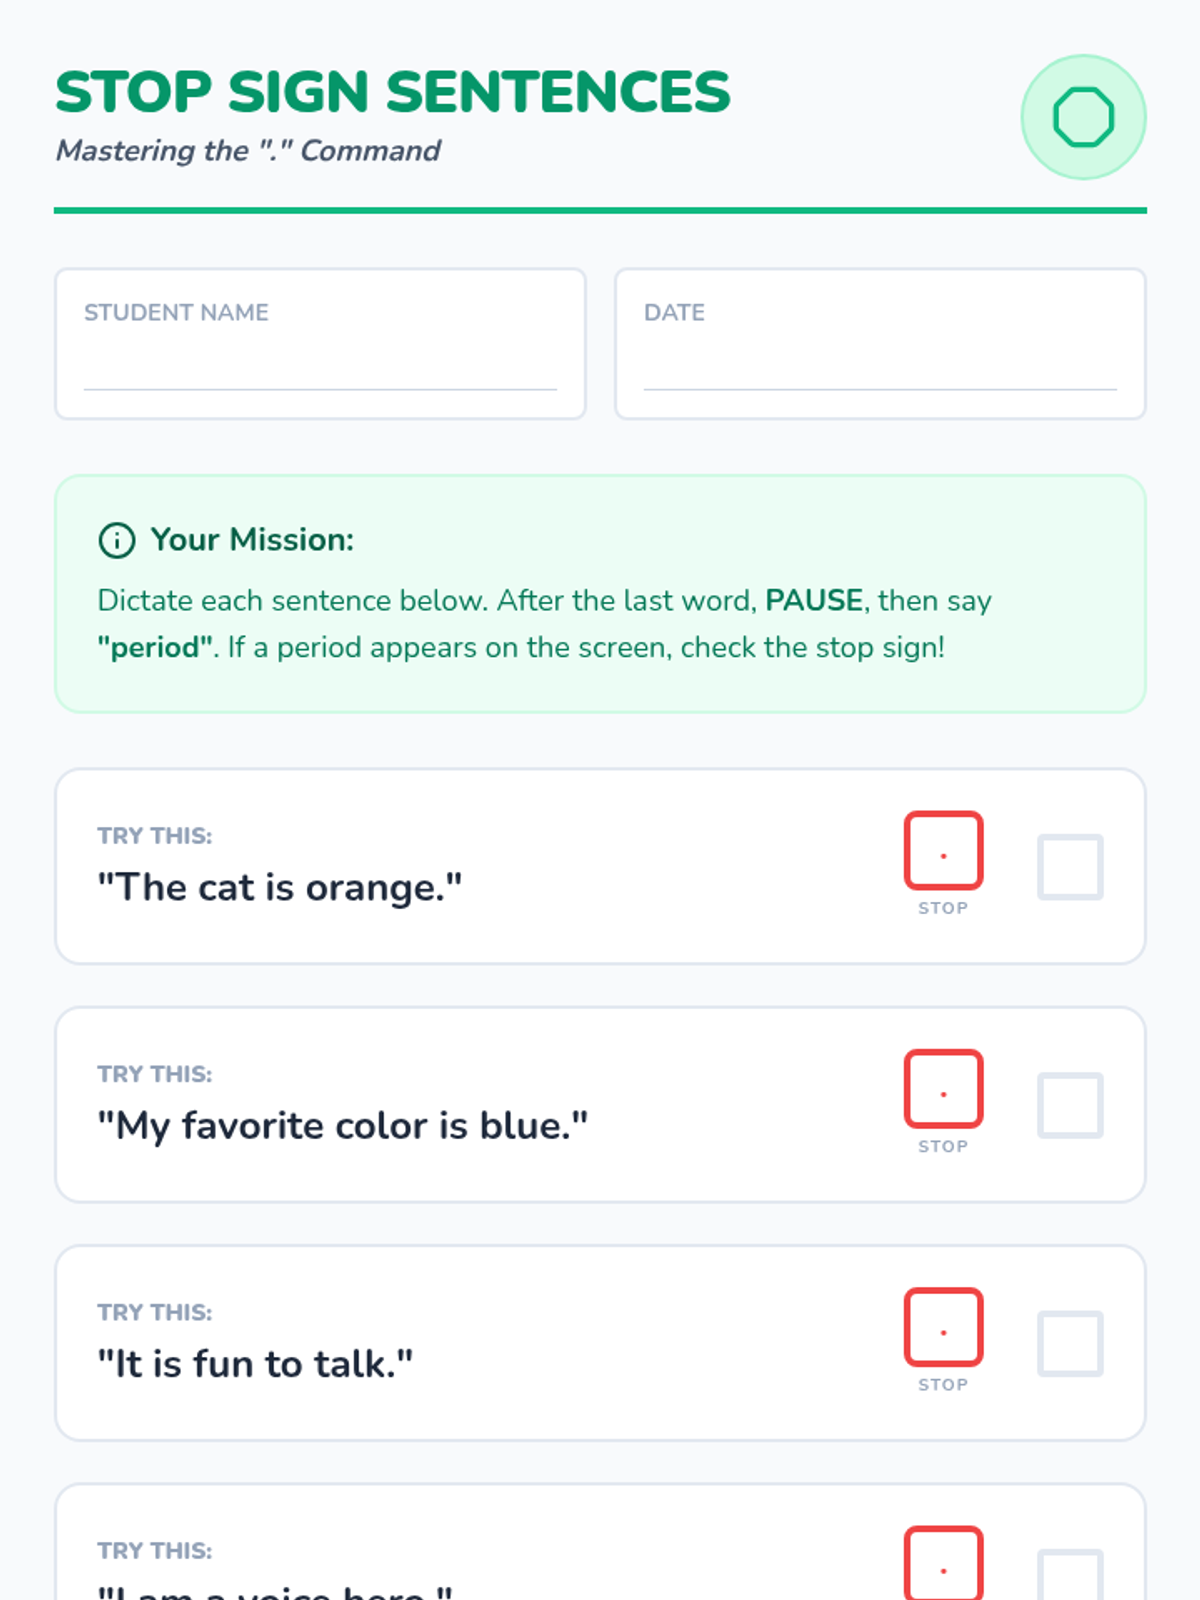This screenshot has height=1600, width=1200.
Task: Click the red stop icon for fun to talk sentence
Action: tap(943, 1327)
